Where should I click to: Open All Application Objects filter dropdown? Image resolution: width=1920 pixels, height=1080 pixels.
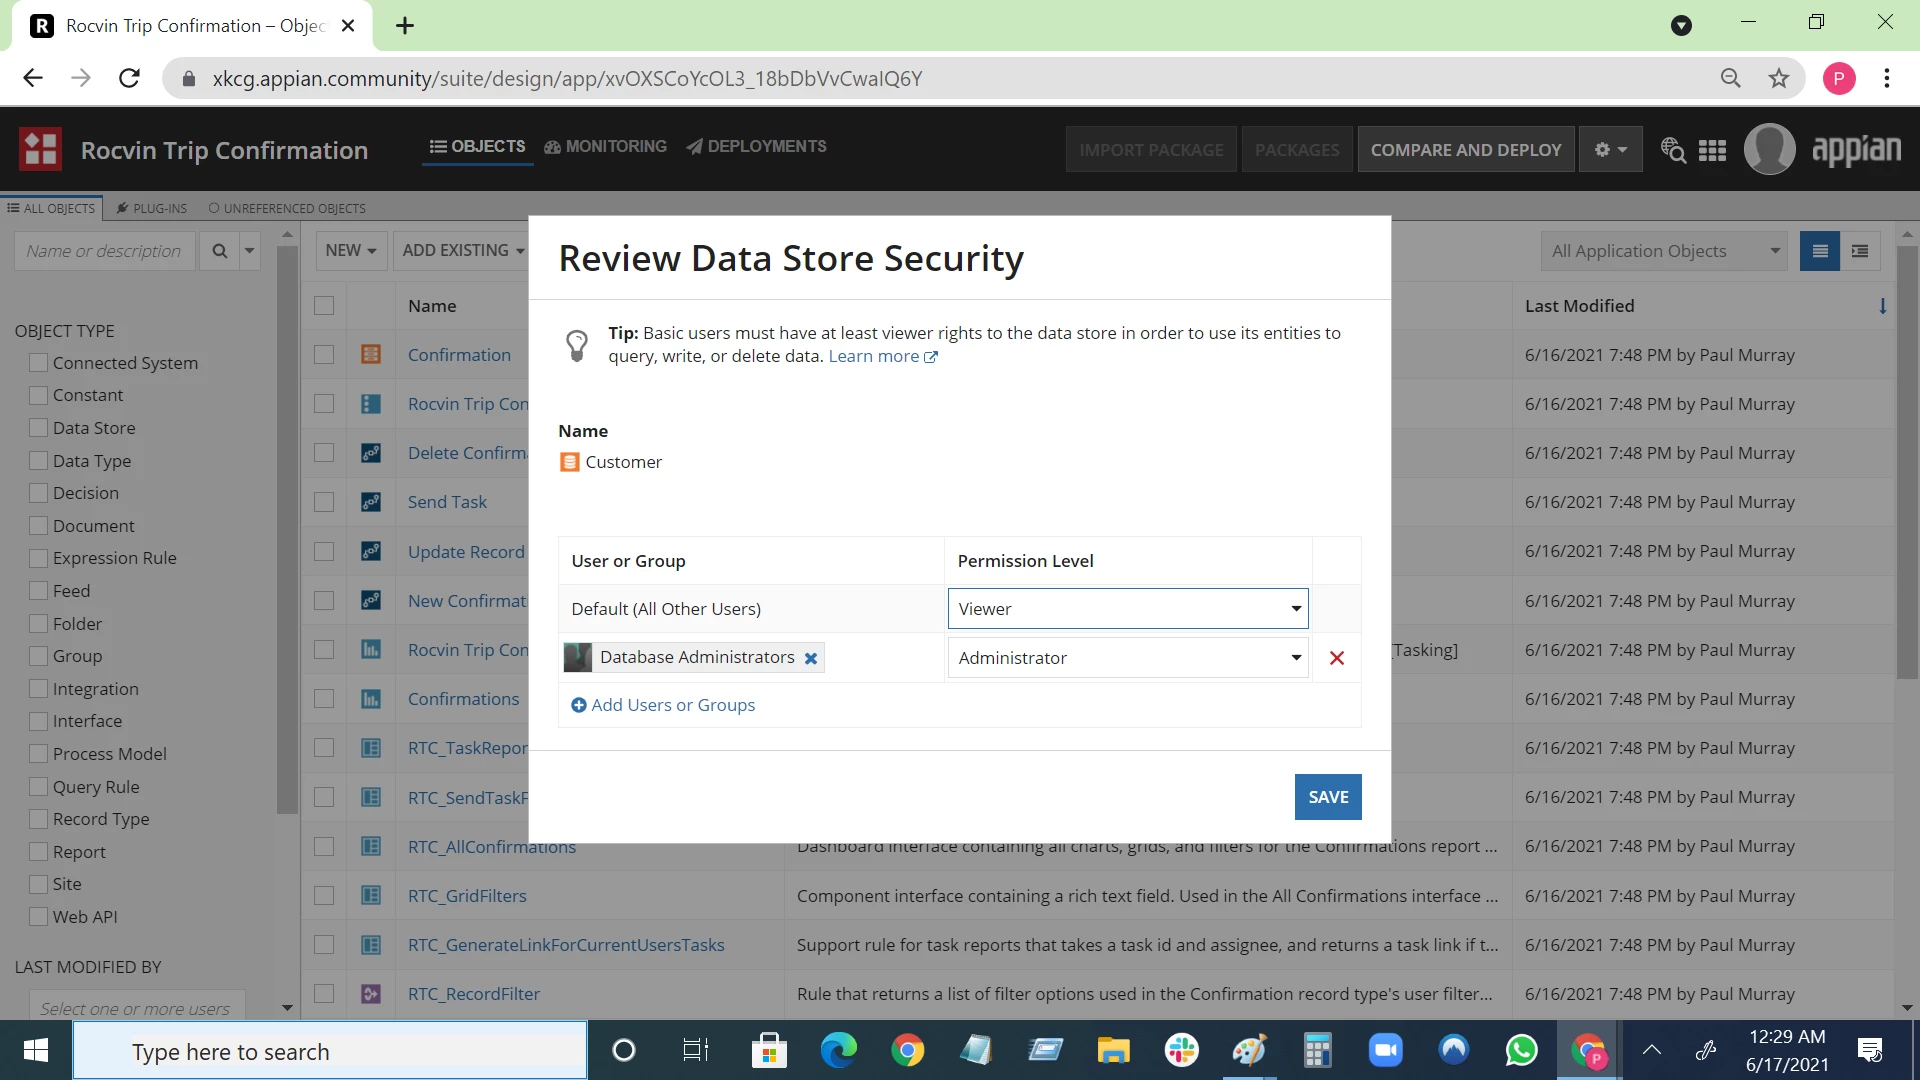coord(1663,251)
